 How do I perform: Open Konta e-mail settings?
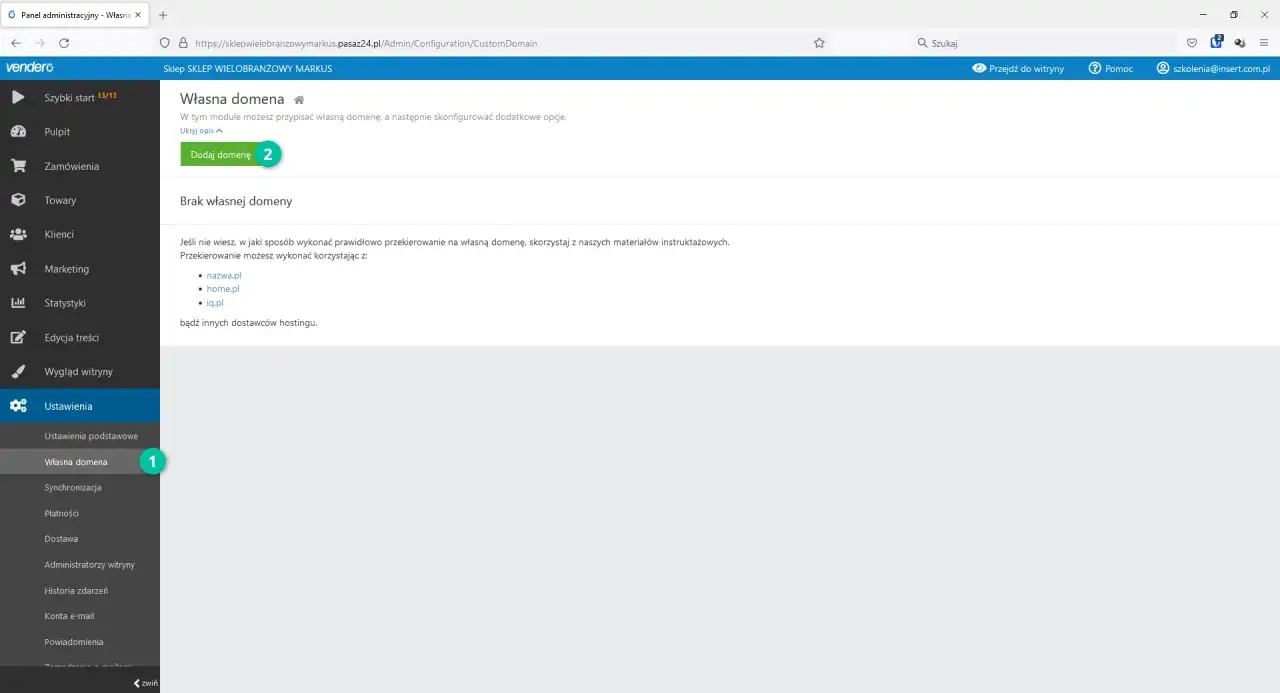(x=69, y=616)
